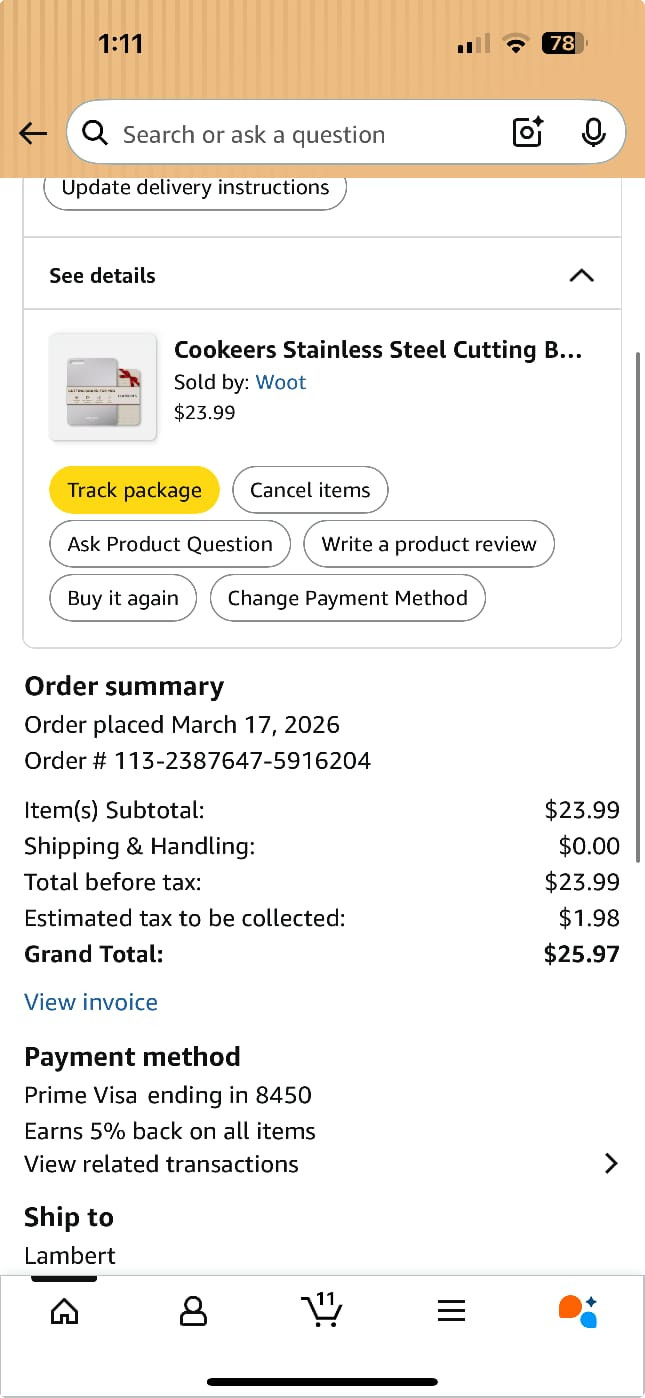Select Write a product review
Image resolution: width=645 pixels, height=1398 pixels.
[428, 544]
